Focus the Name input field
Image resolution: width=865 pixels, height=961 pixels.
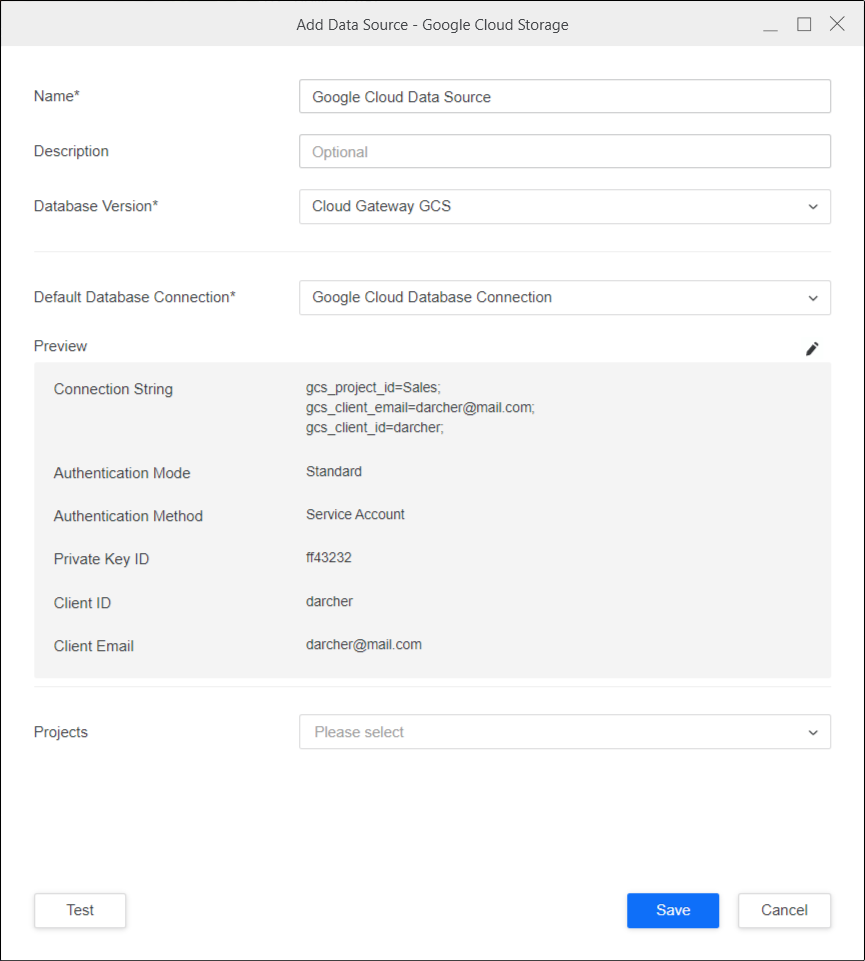click(564, 97)
